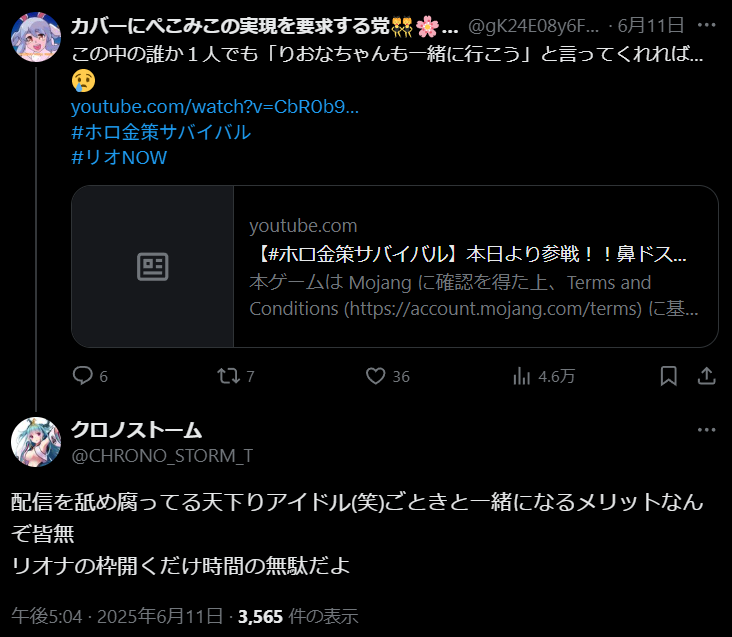Click the reply speech bubble icon
Image resolution: width=732 pixels, height=637 pixels.
coord(83,376)
